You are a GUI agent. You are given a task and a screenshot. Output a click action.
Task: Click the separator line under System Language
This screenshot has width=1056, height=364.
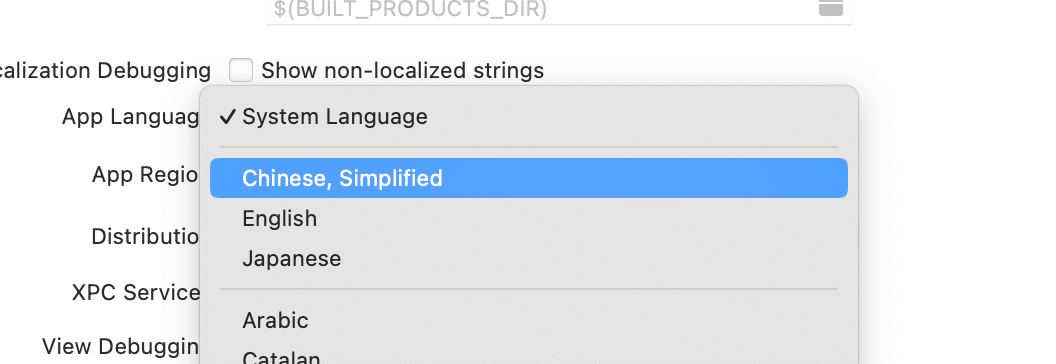point(529,147)
